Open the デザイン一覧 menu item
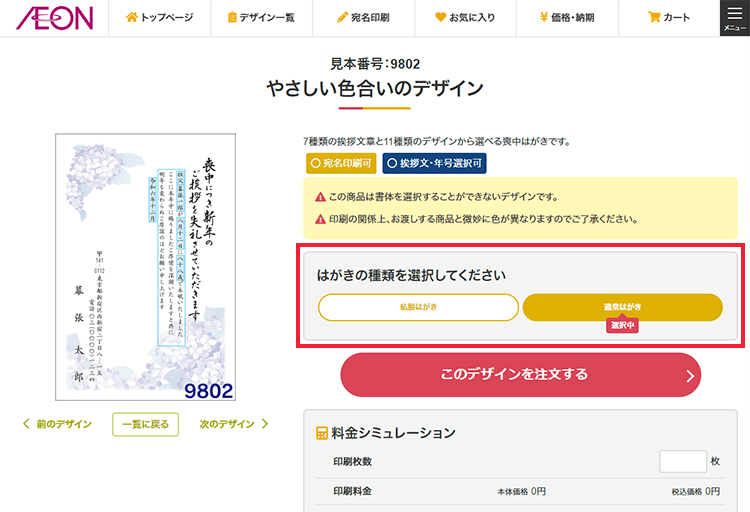Image resolution: width=750 pixels, height=512 pixels. pos(262,18)
